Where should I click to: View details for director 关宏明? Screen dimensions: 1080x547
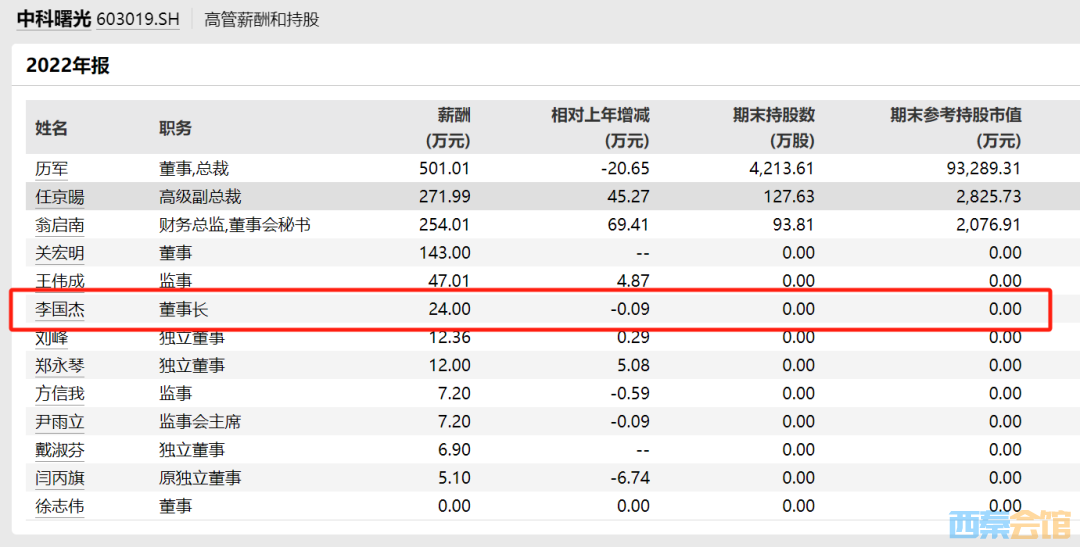(x=60, y=253)
